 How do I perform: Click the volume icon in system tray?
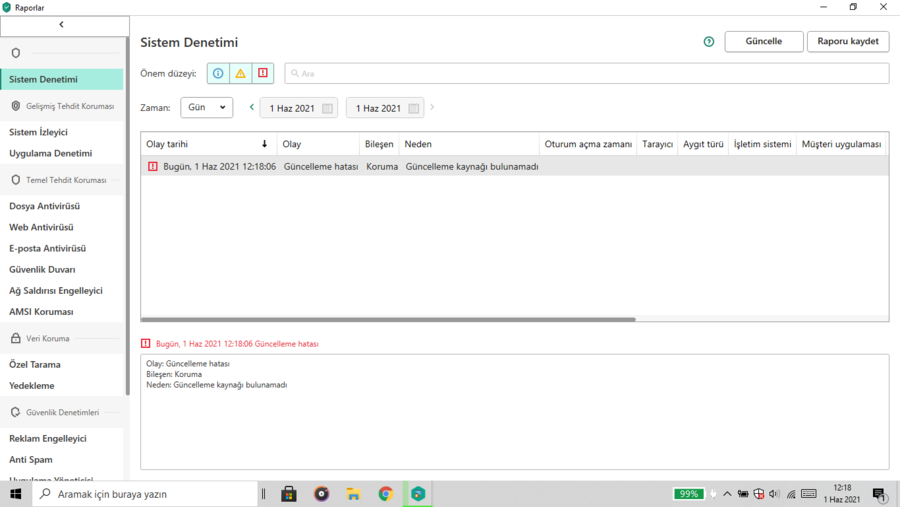click(774, 494)
